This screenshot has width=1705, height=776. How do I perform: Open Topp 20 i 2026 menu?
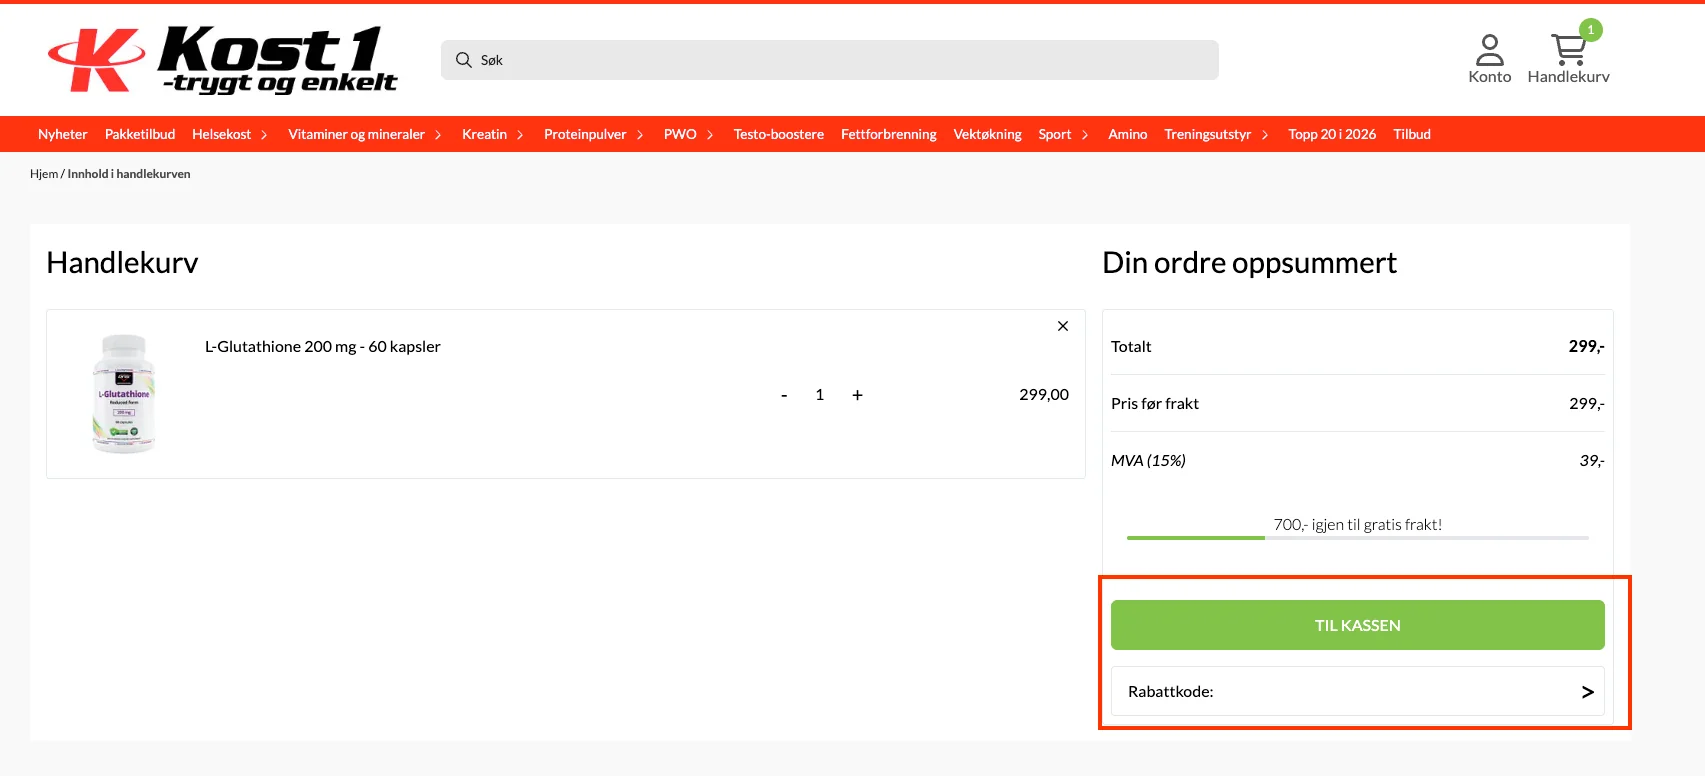tap(1332, 134)
